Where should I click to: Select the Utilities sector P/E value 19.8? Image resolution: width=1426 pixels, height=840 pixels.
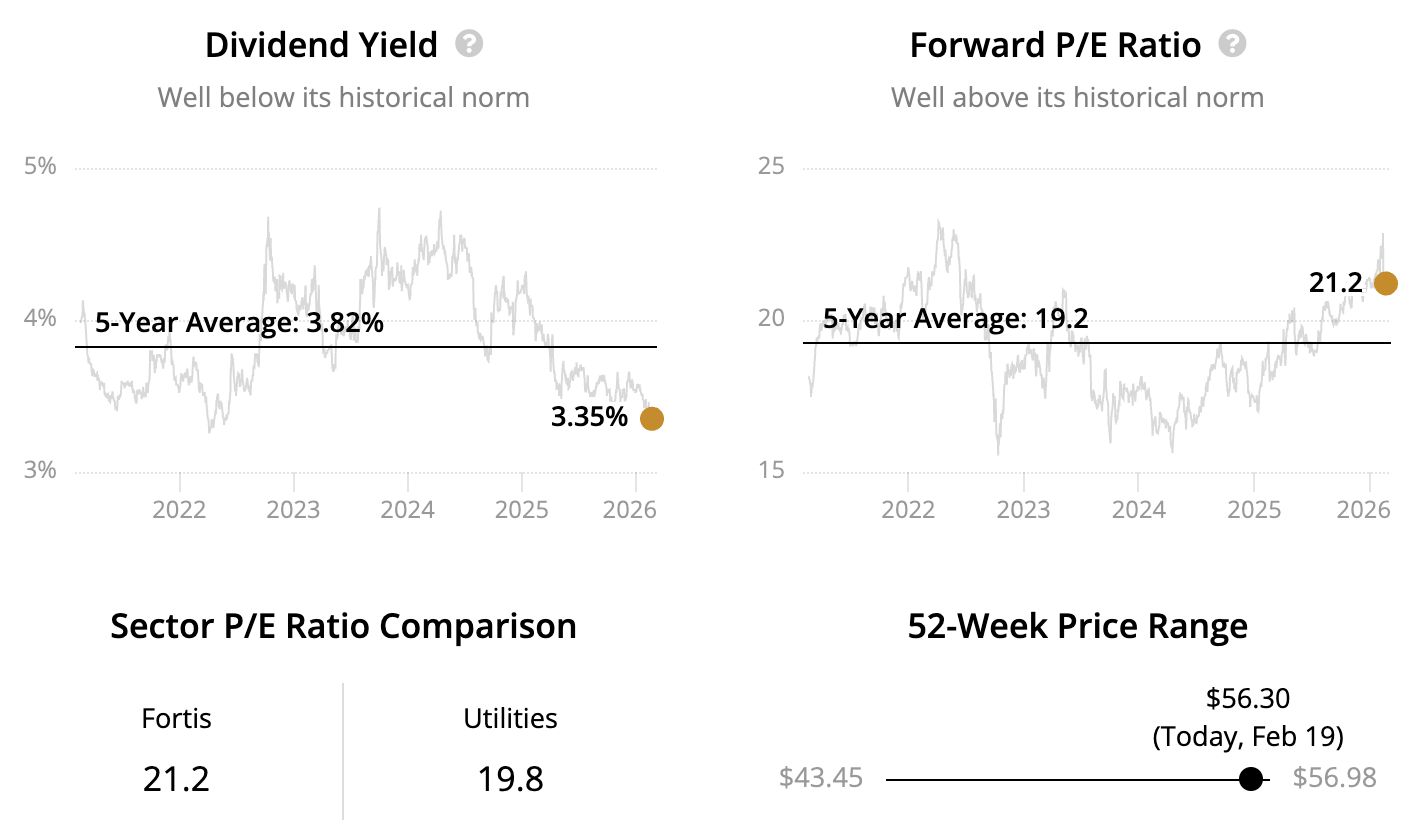pyautogui.click(x=510, y=778)
